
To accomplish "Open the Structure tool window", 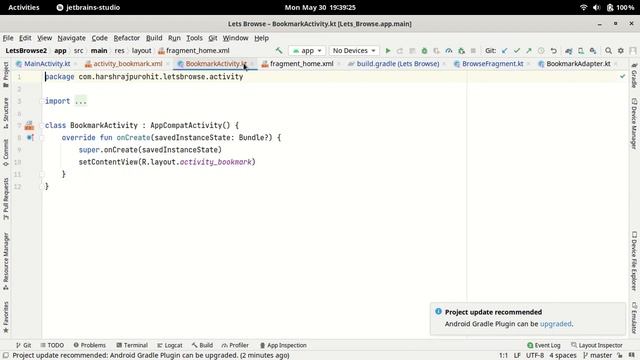I will pyautogui.click(x=6, y=113).
